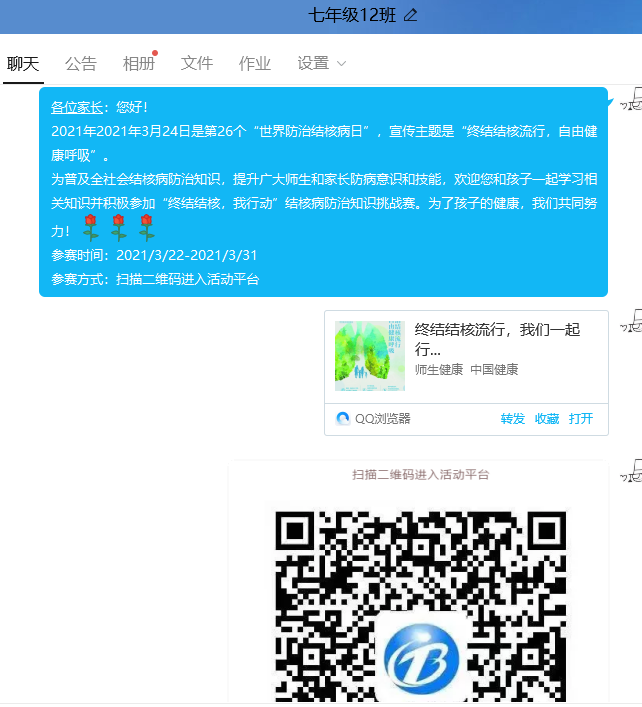Click the QQ浏览器 label

[x=383, y=418]
